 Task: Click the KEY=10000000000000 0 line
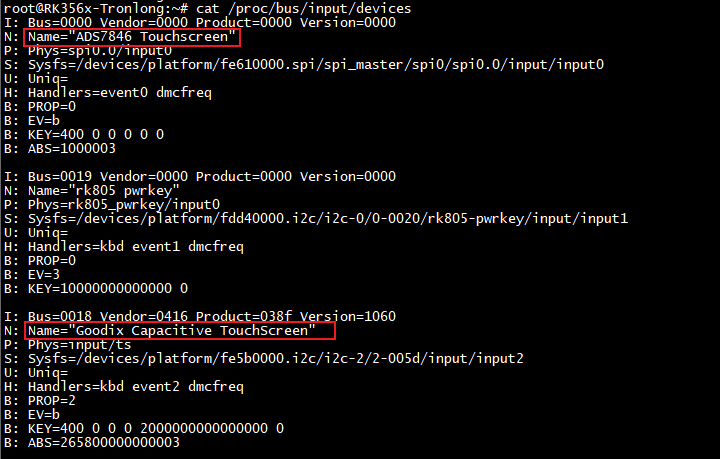point(95,288)
